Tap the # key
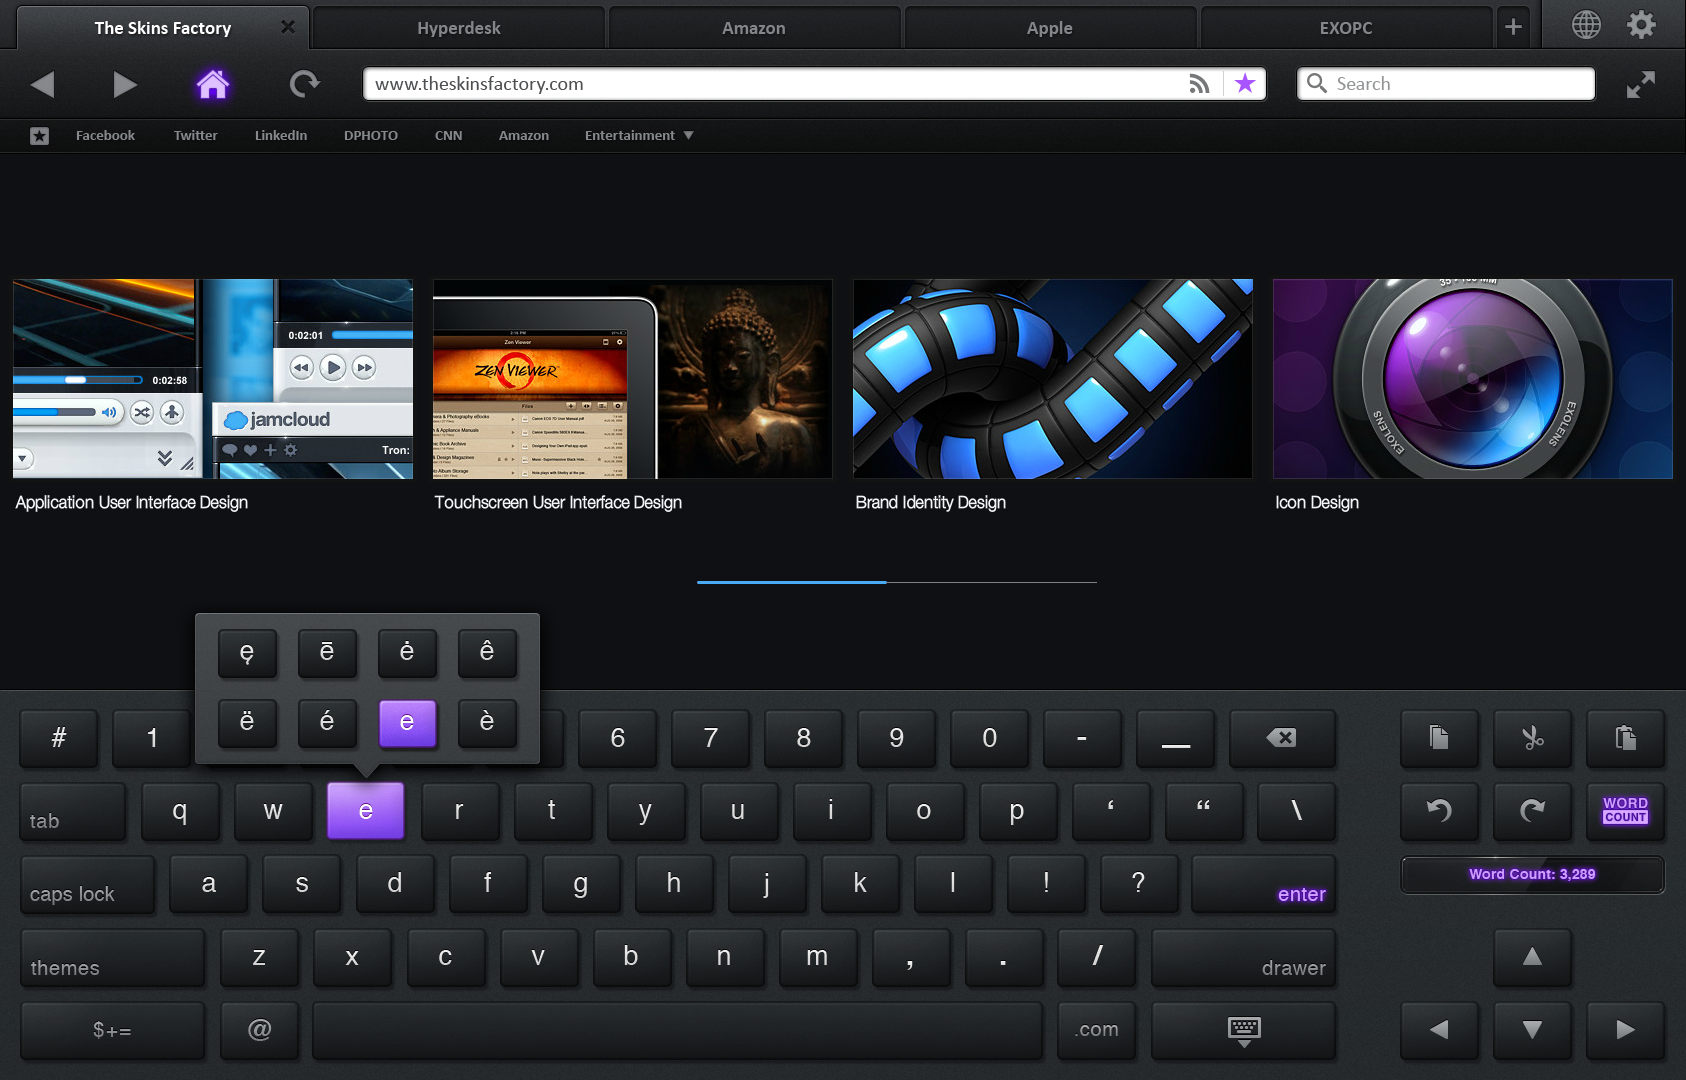 pyautogui.click(x=59, y=738)
